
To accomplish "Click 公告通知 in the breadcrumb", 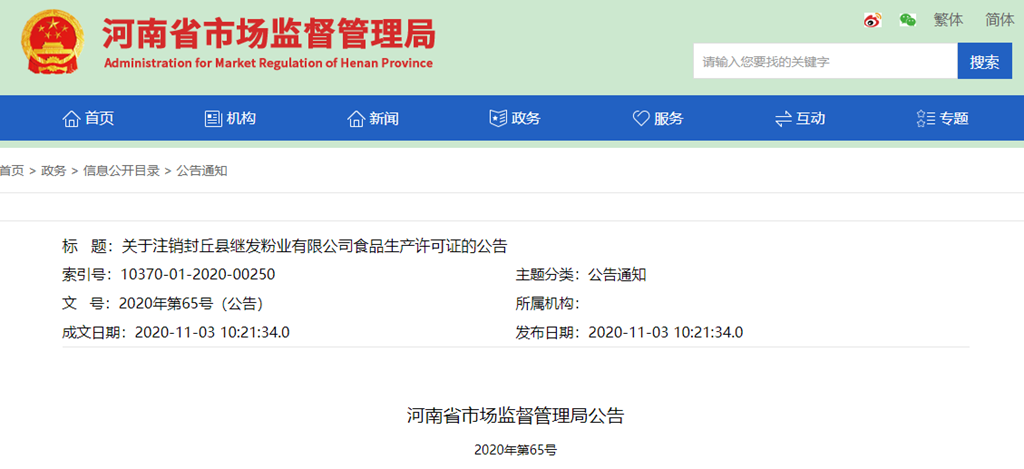I will 202,171.
